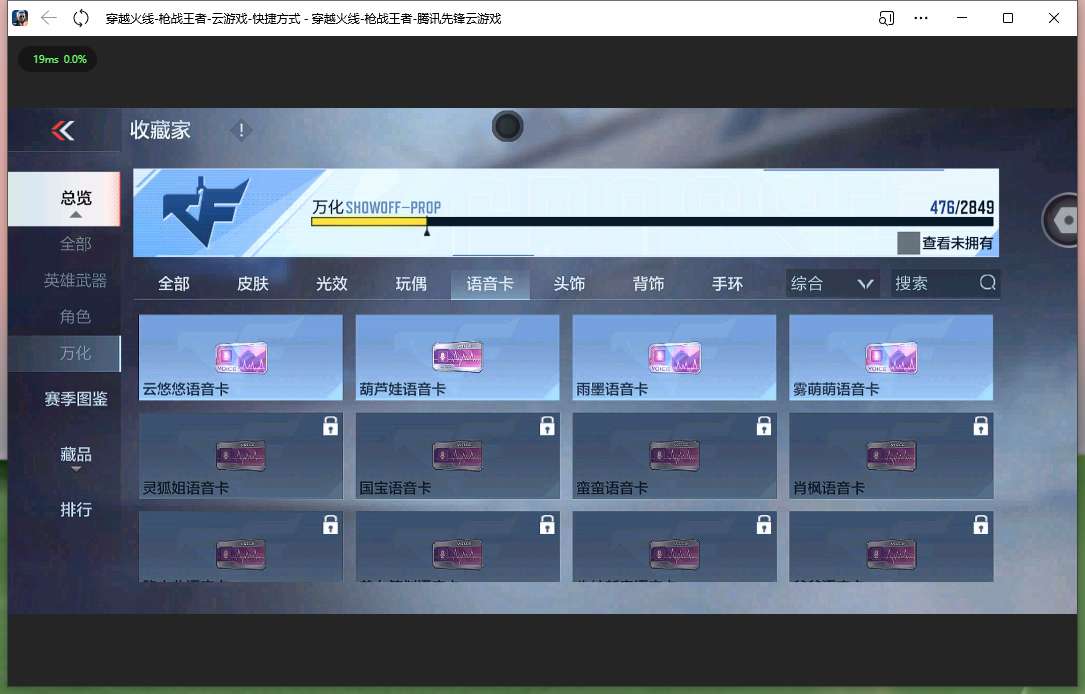1085x694 pixels.
Task: Switch to the 背饰 tab
Action: (648, 284)
